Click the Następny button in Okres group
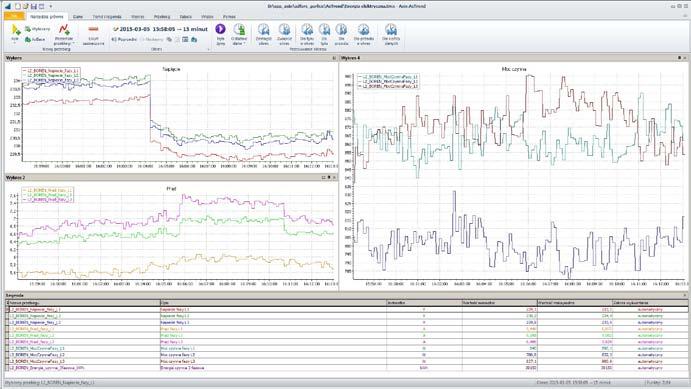This screenshot has width=691, height=389. [152, 40]
